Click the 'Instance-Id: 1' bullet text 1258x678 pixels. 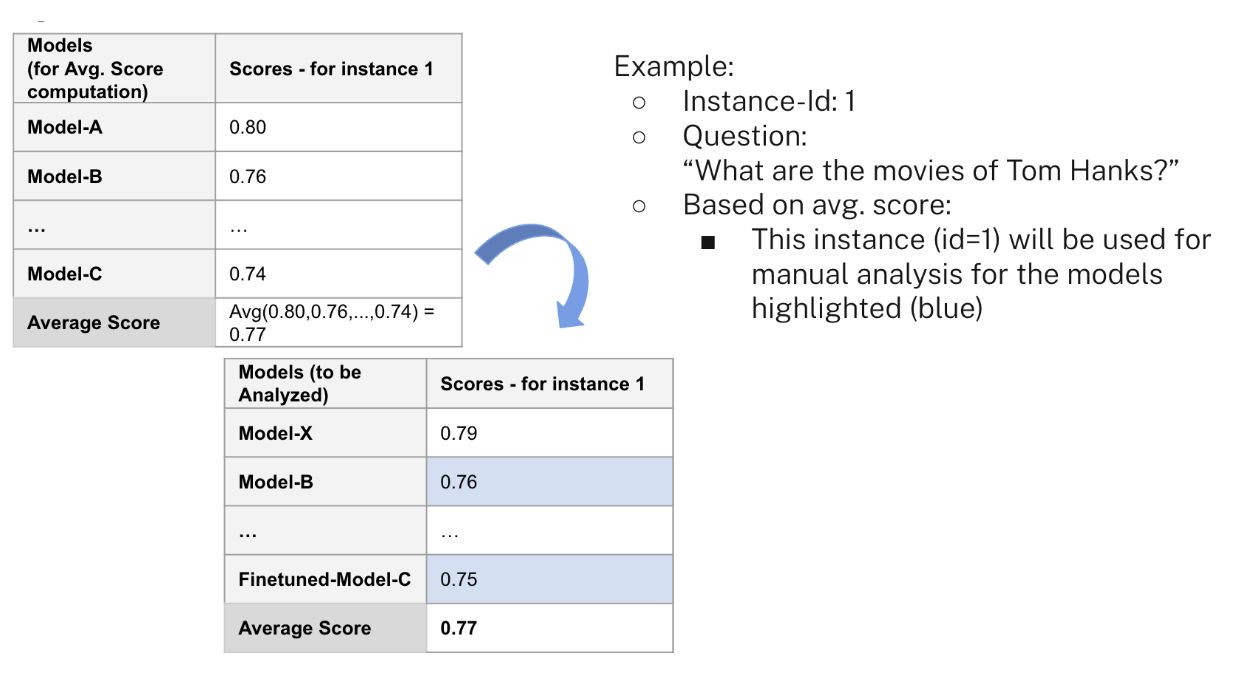pos(768,101)
